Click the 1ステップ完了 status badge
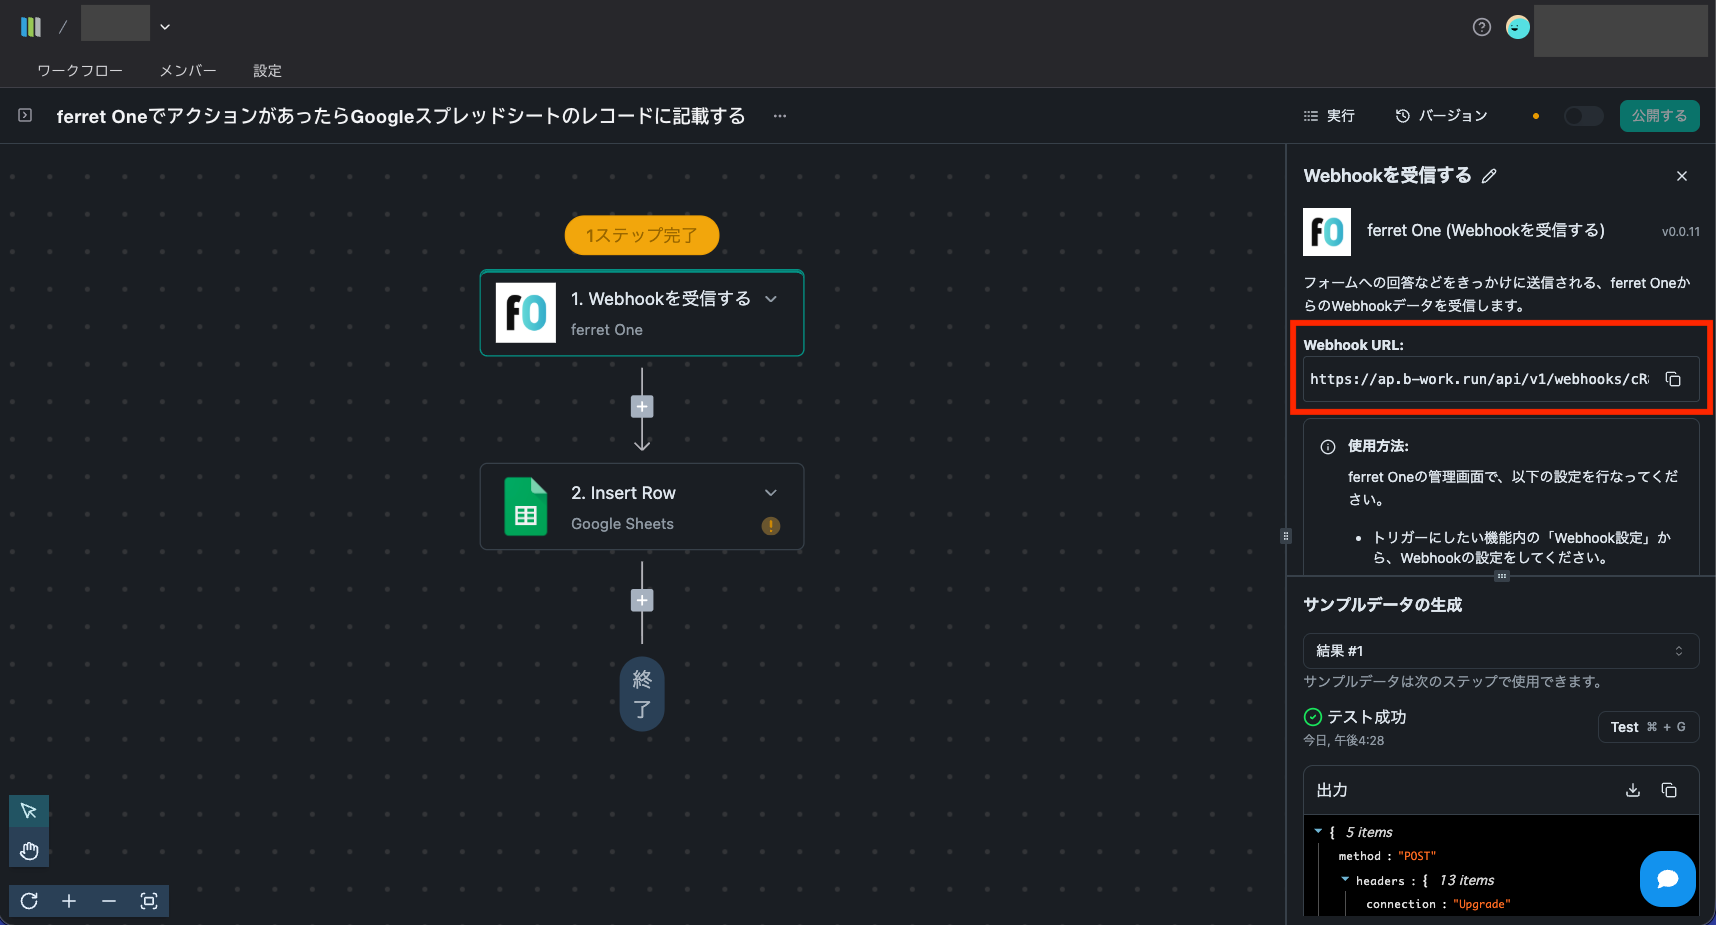 click(642, 235)
